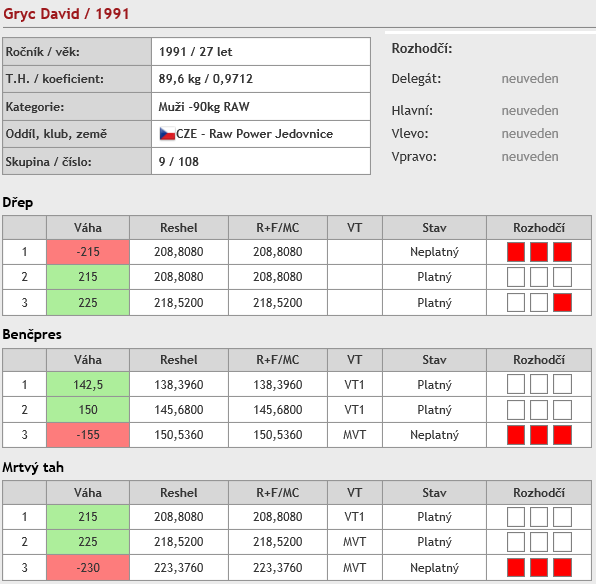Click first referee box on Benčpres attempt 1
The image size is (596, 584).
[x=516, y=384]
